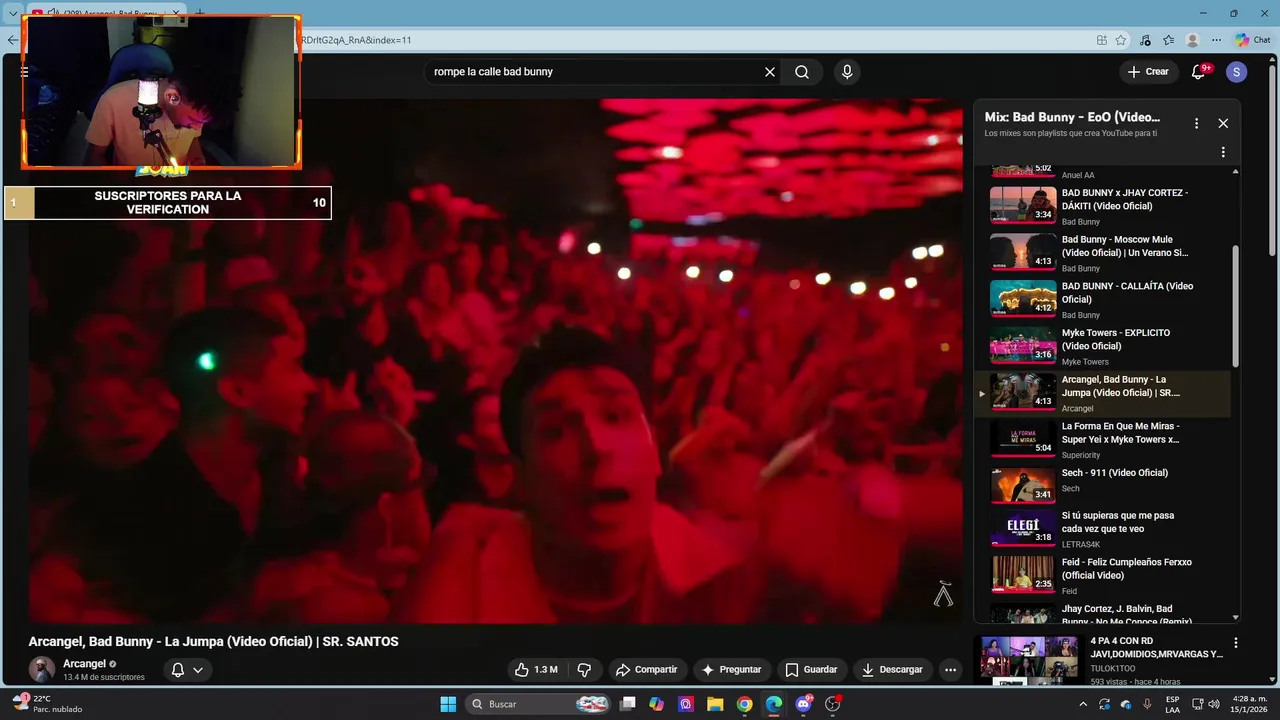Open new browser tab
The image size is (1280, 720).
199,13
